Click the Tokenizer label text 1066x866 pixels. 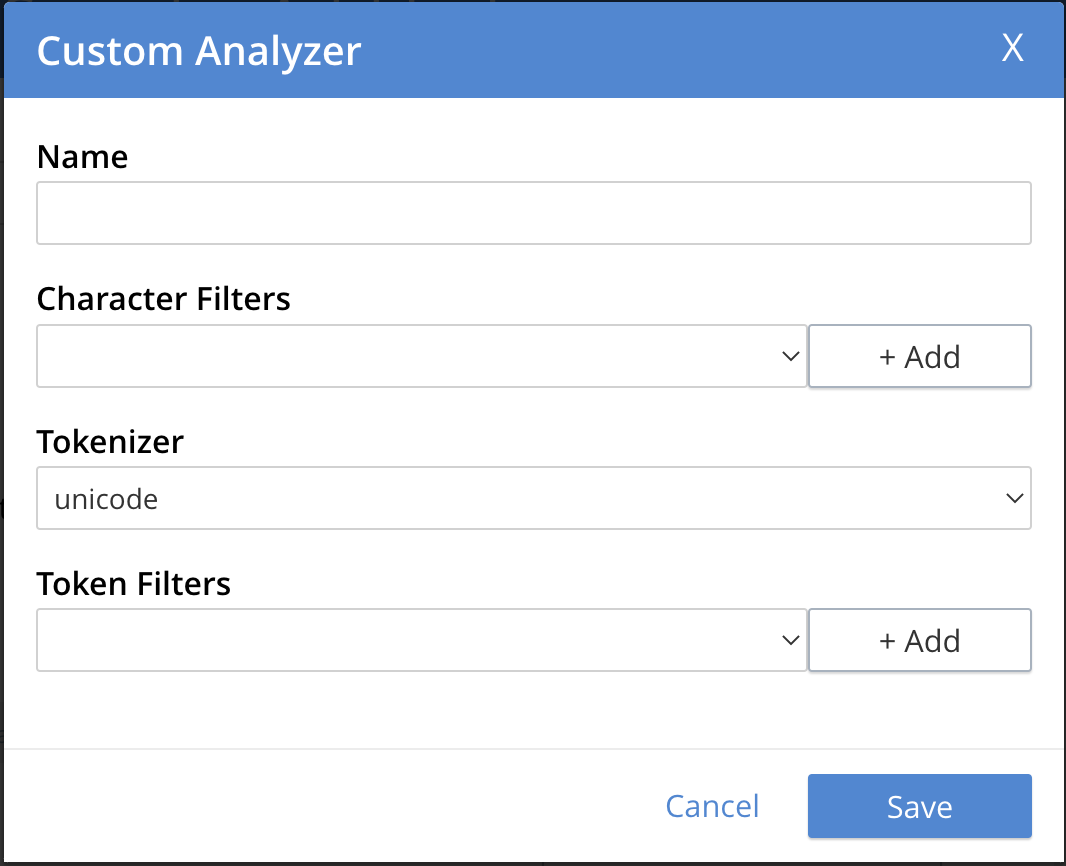click(x=110, y=441)
